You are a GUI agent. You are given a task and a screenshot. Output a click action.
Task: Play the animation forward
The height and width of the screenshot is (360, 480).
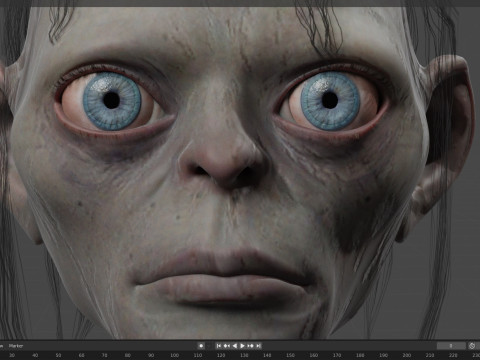click(242, 346)
